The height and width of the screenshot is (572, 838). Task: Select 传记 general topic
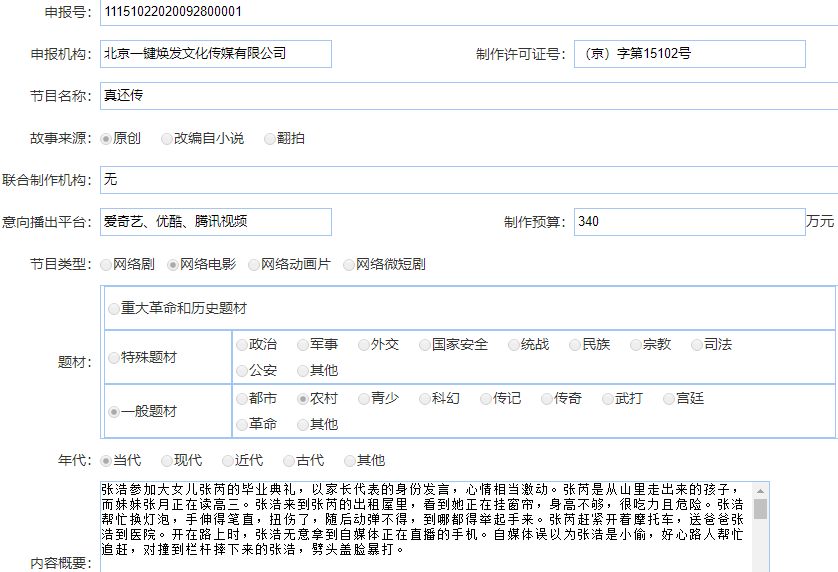486,399
